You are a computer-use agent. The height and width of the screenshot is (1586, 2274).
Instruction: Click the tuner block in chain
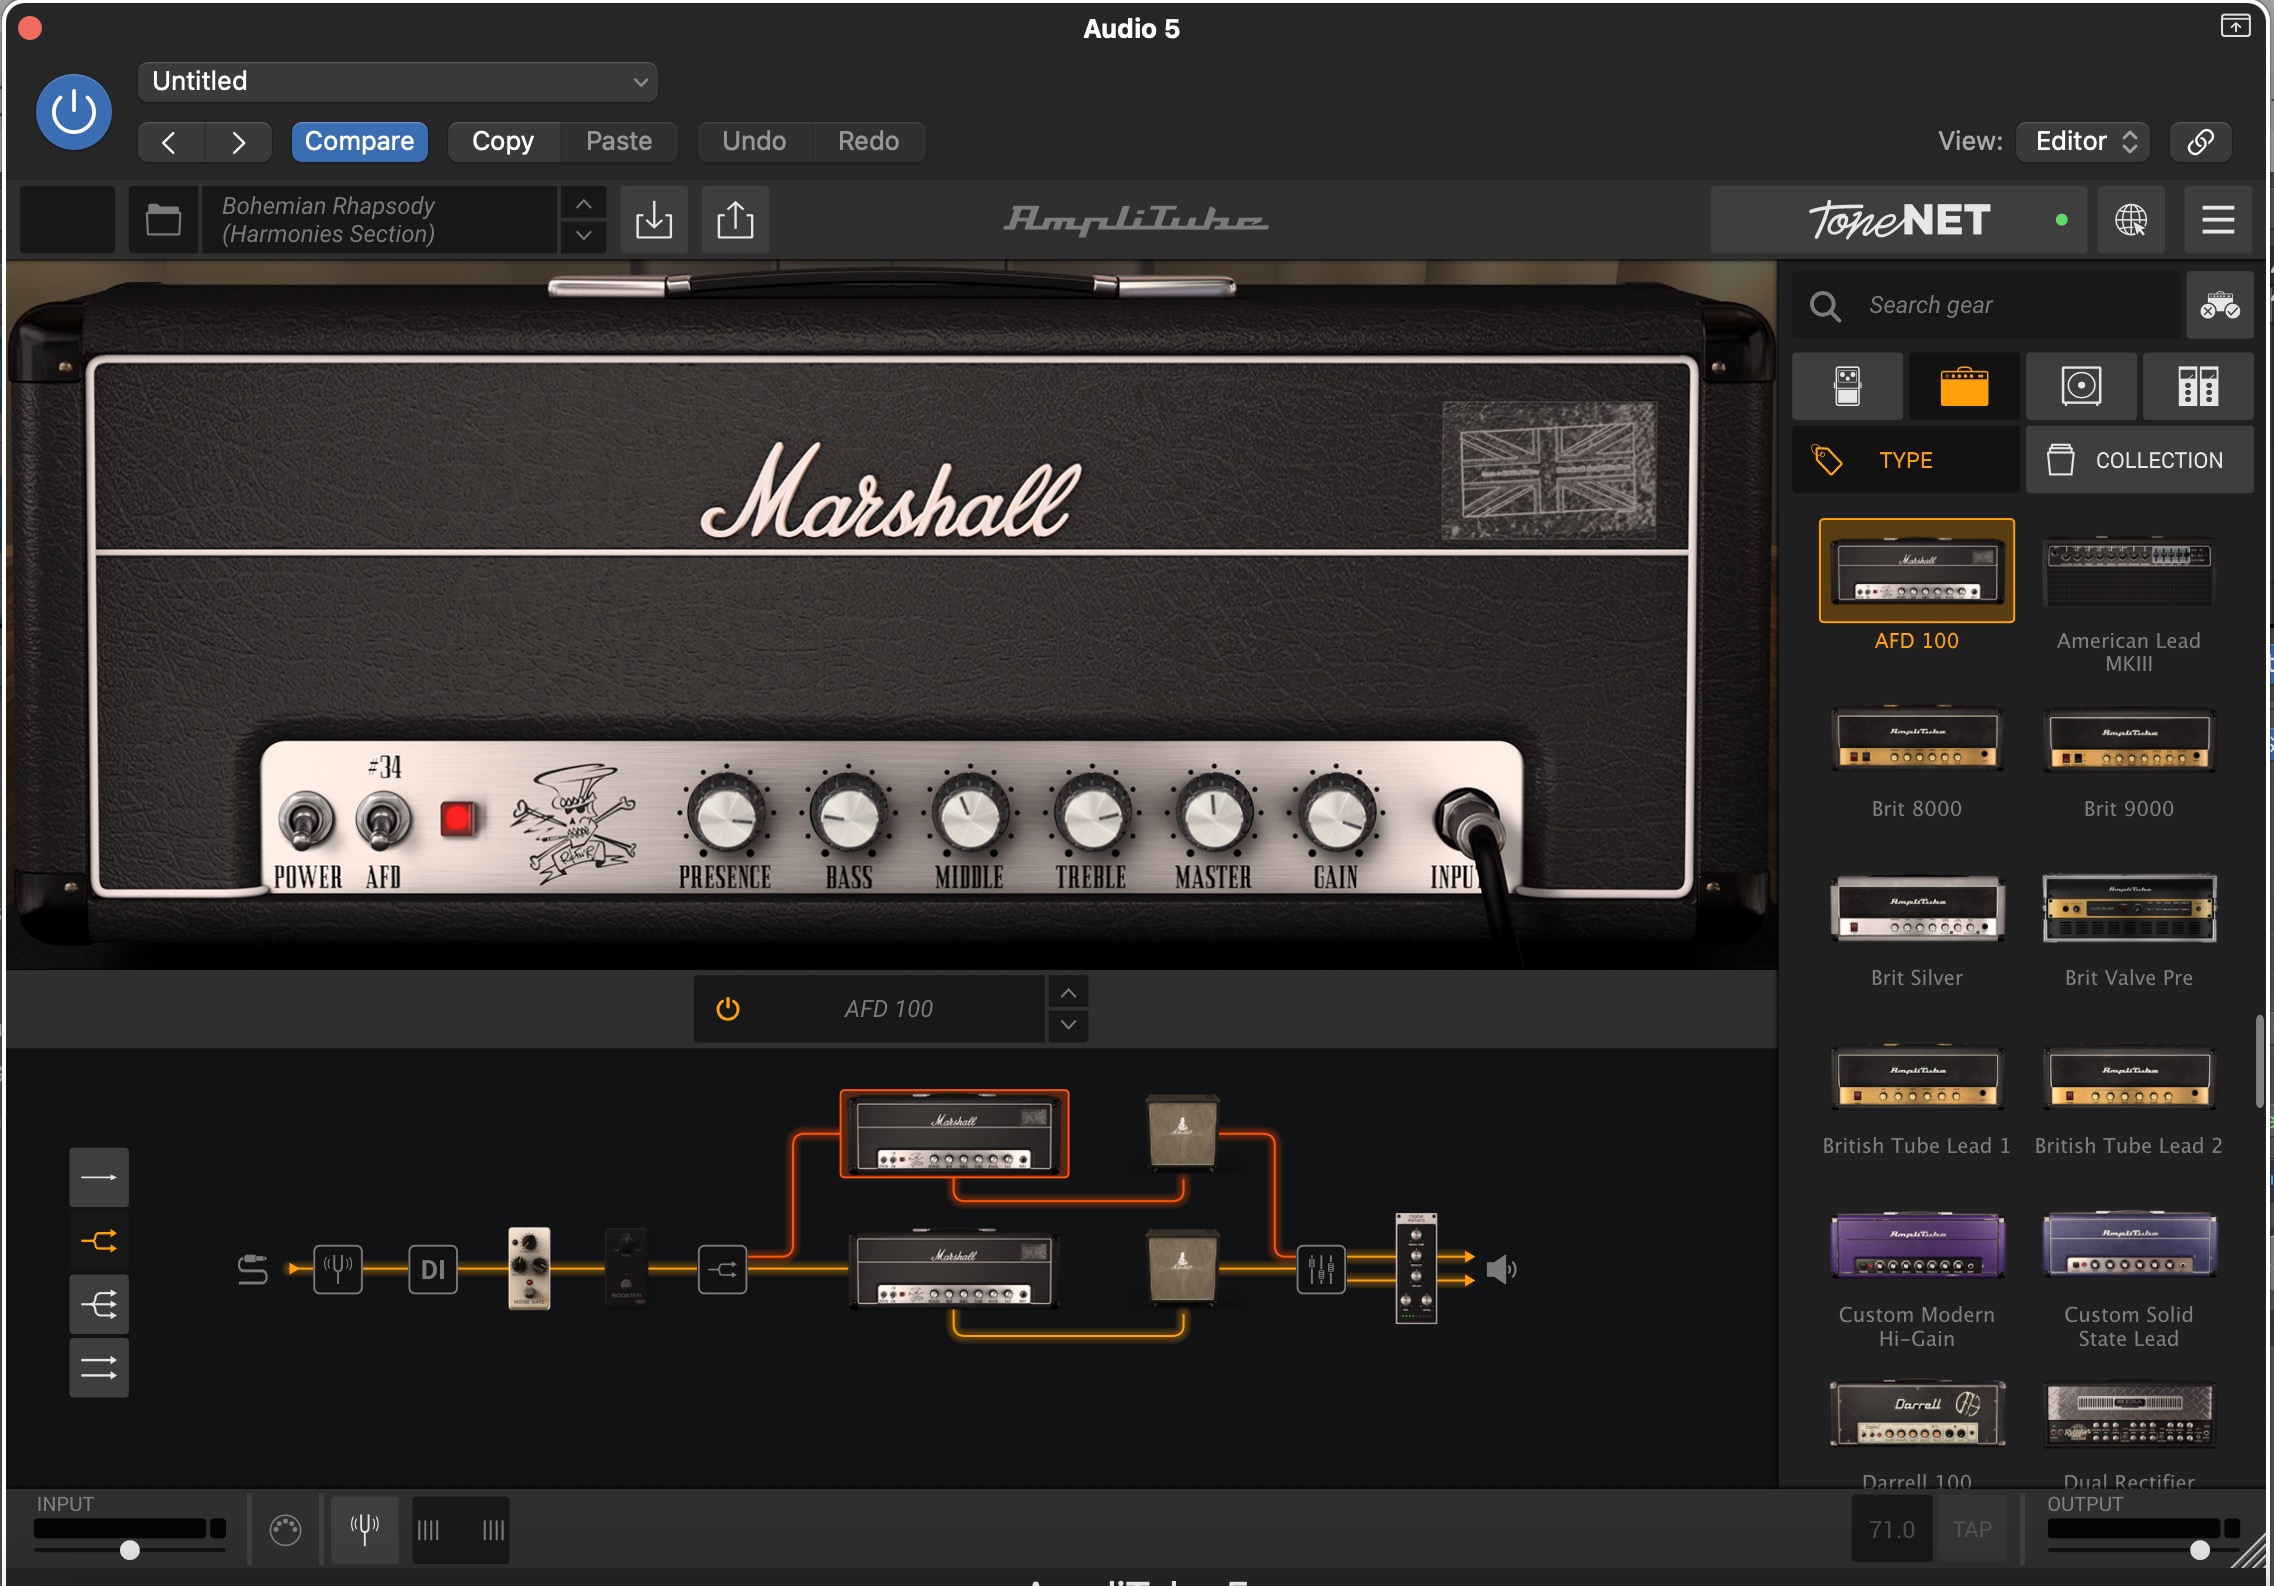coord(338,1269)
